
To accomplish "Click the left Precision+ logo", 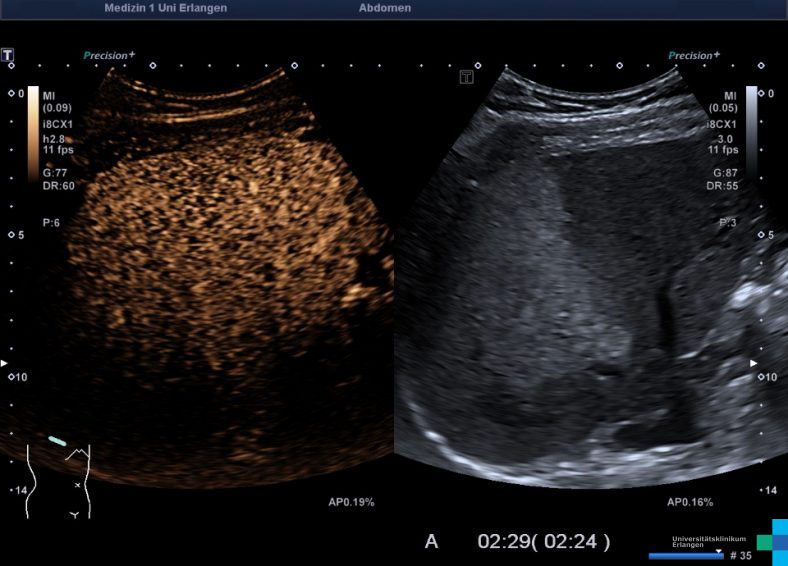I will (109, 56).
